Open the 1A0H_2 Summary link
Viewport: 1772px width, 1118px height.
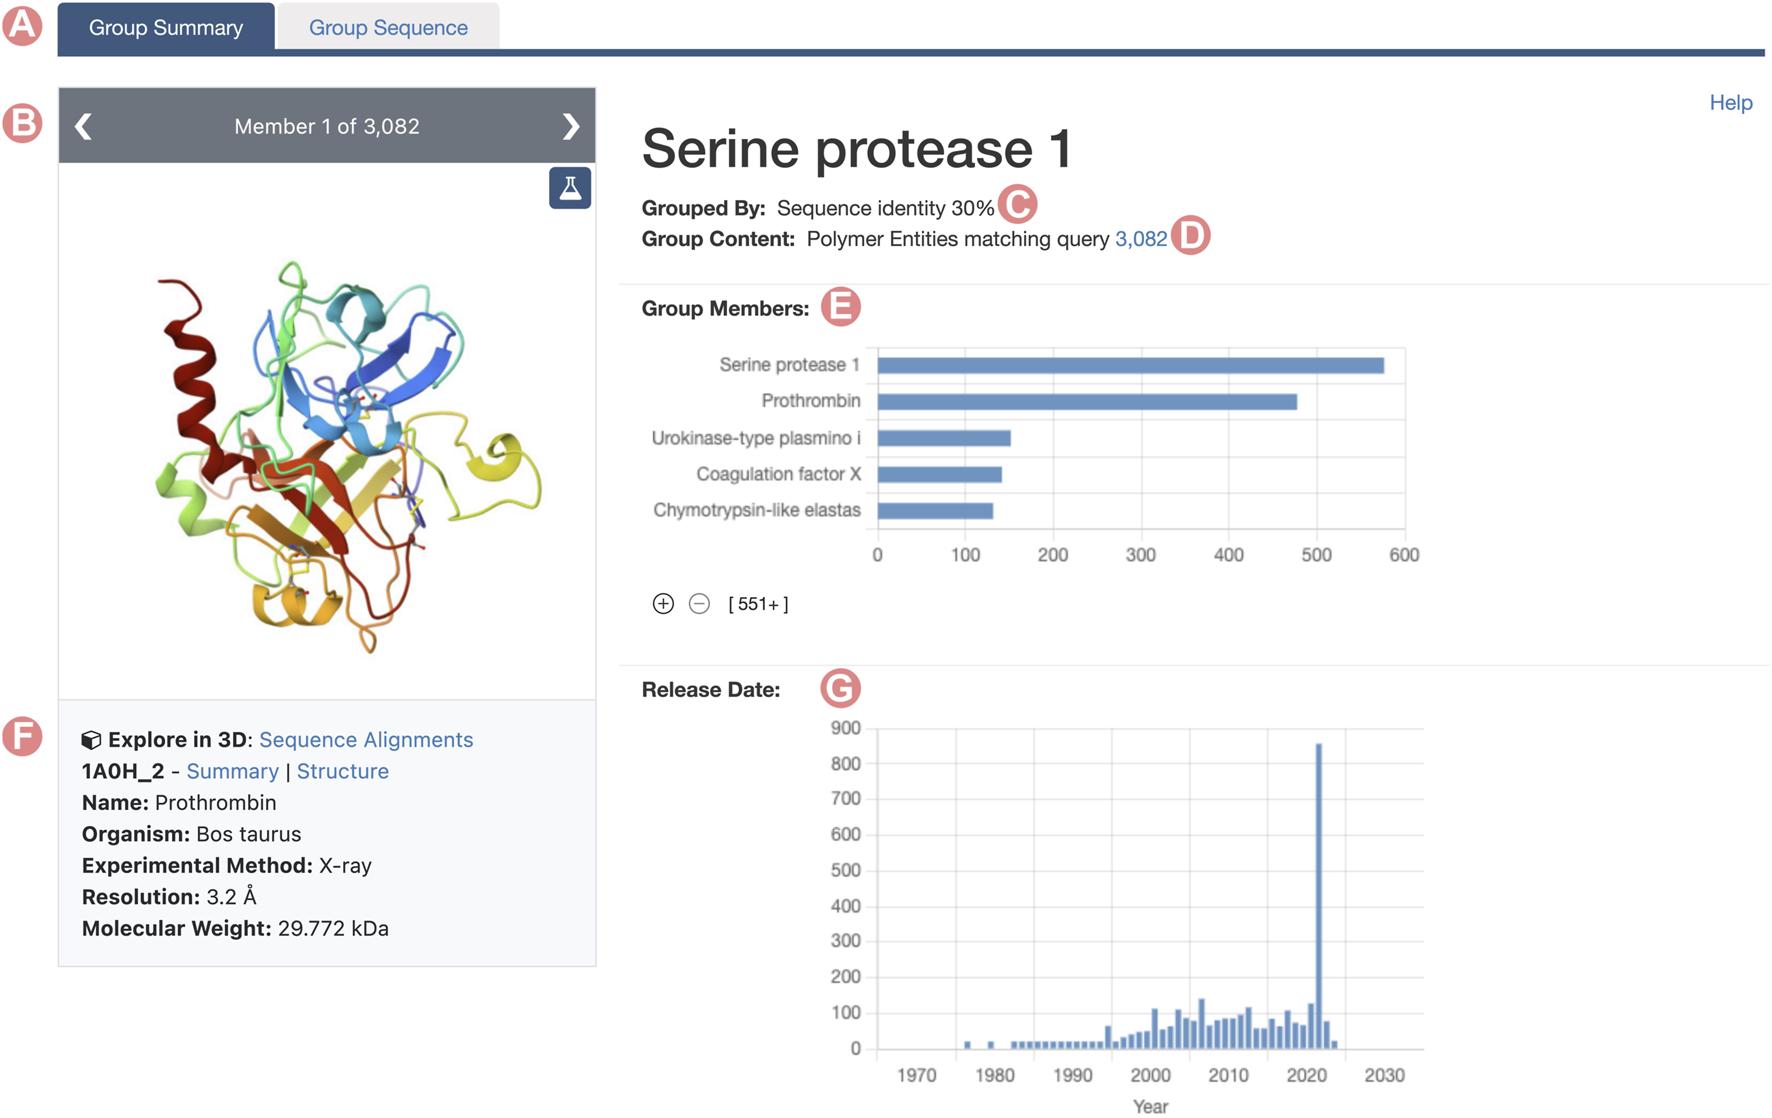[232, 771]
